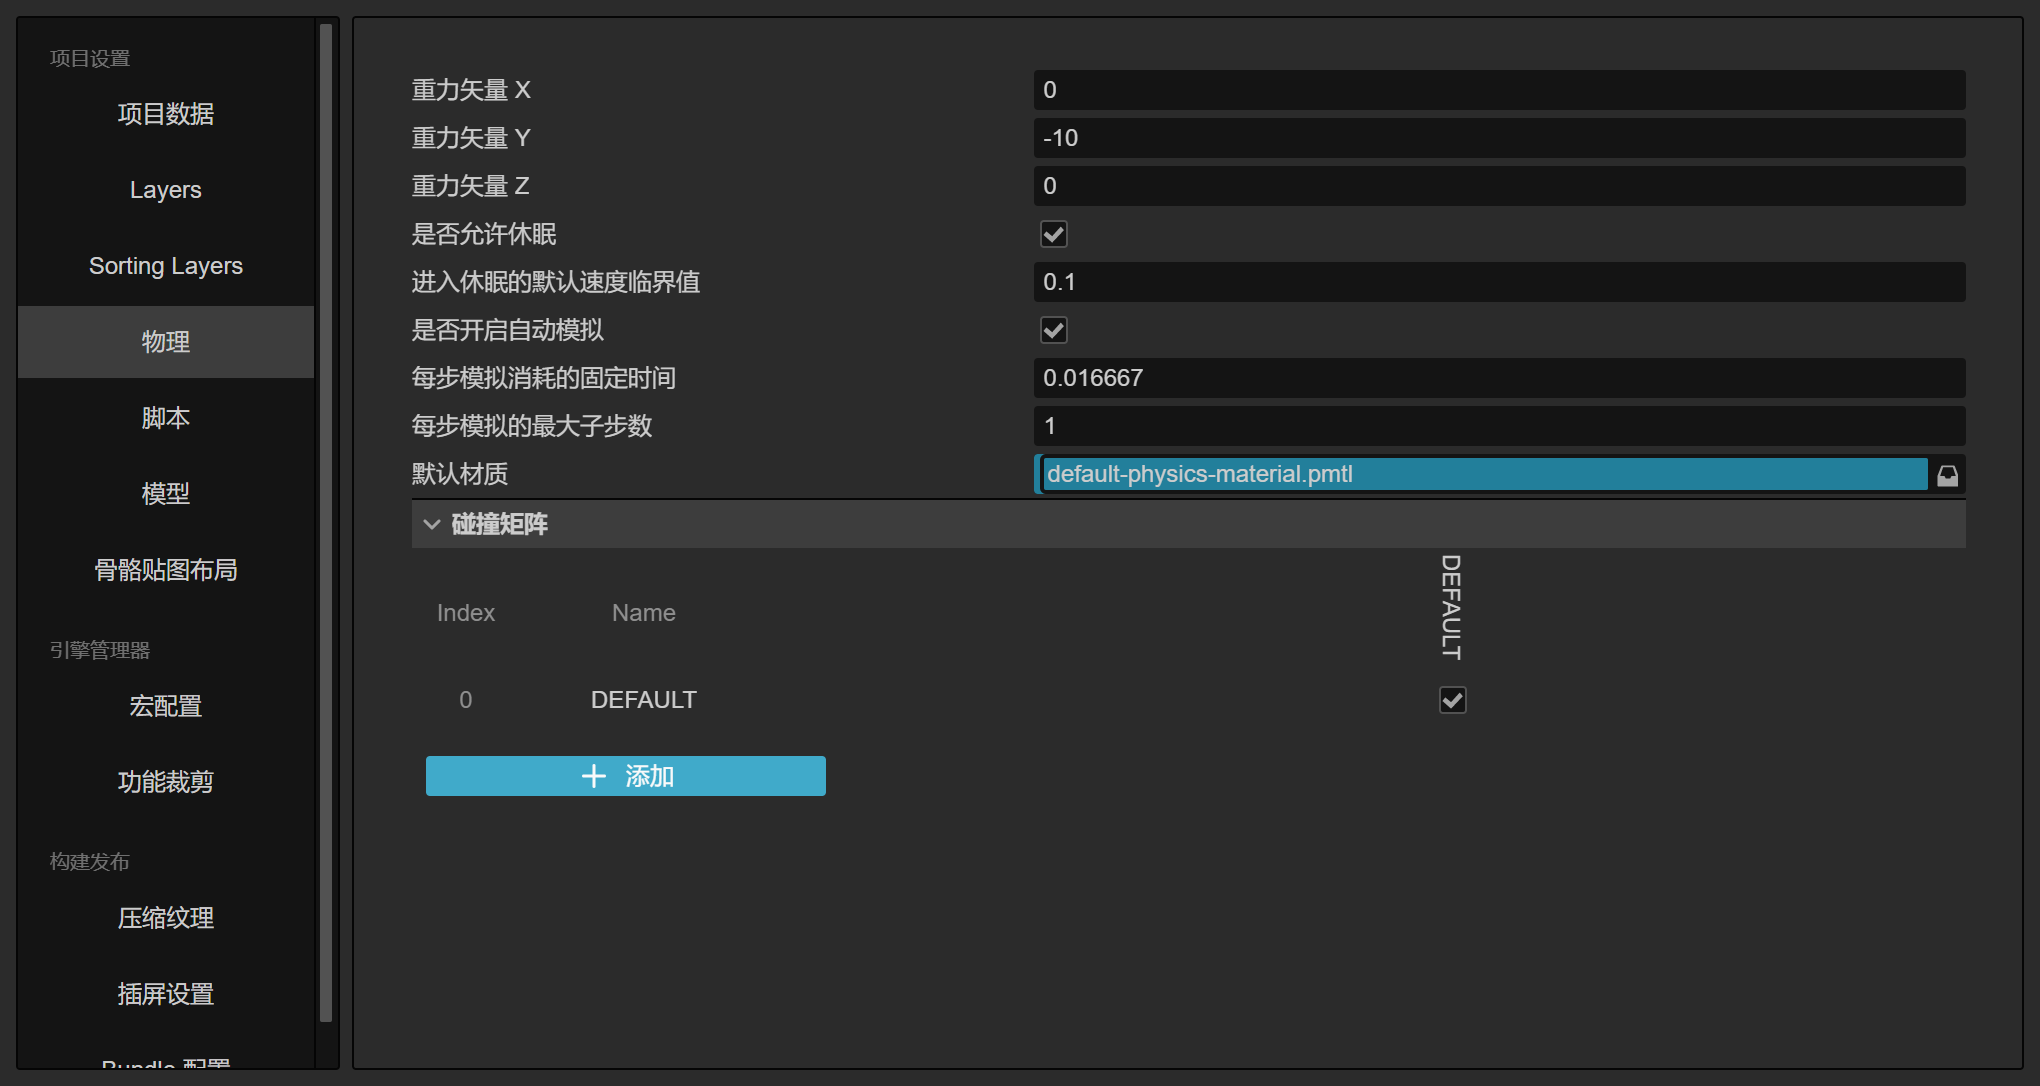Image resolution: width=2040 pixels, height=1086 pixels.
Task: Click the 每步模拟消耗的固定时间 input field
Action: tap(1498, 378)
